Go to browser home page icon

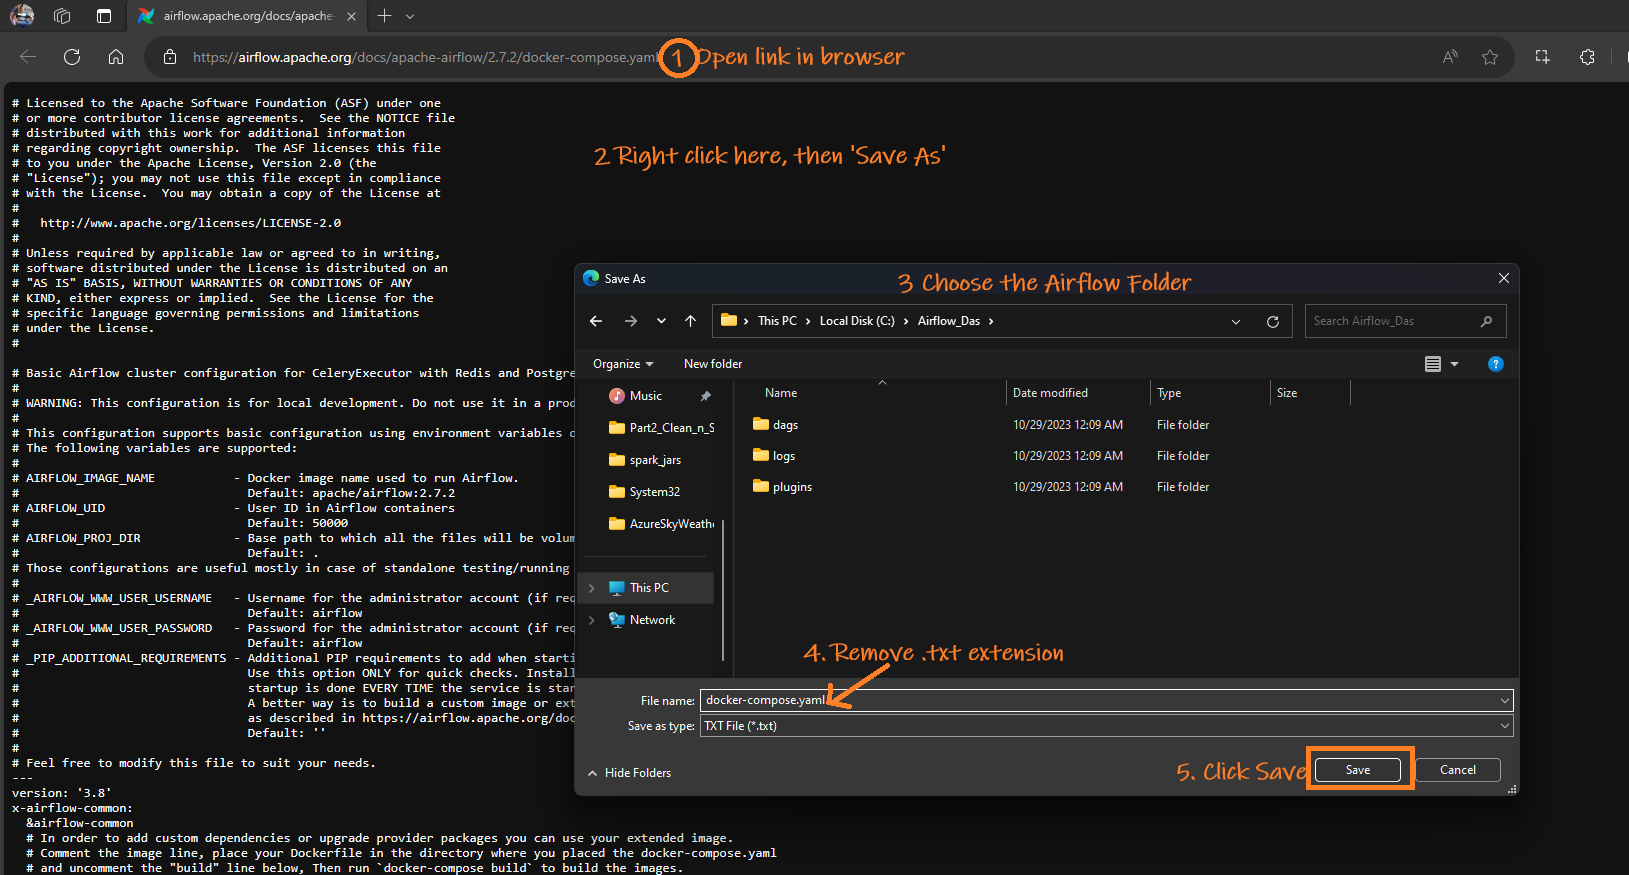[x=116, y=57]
